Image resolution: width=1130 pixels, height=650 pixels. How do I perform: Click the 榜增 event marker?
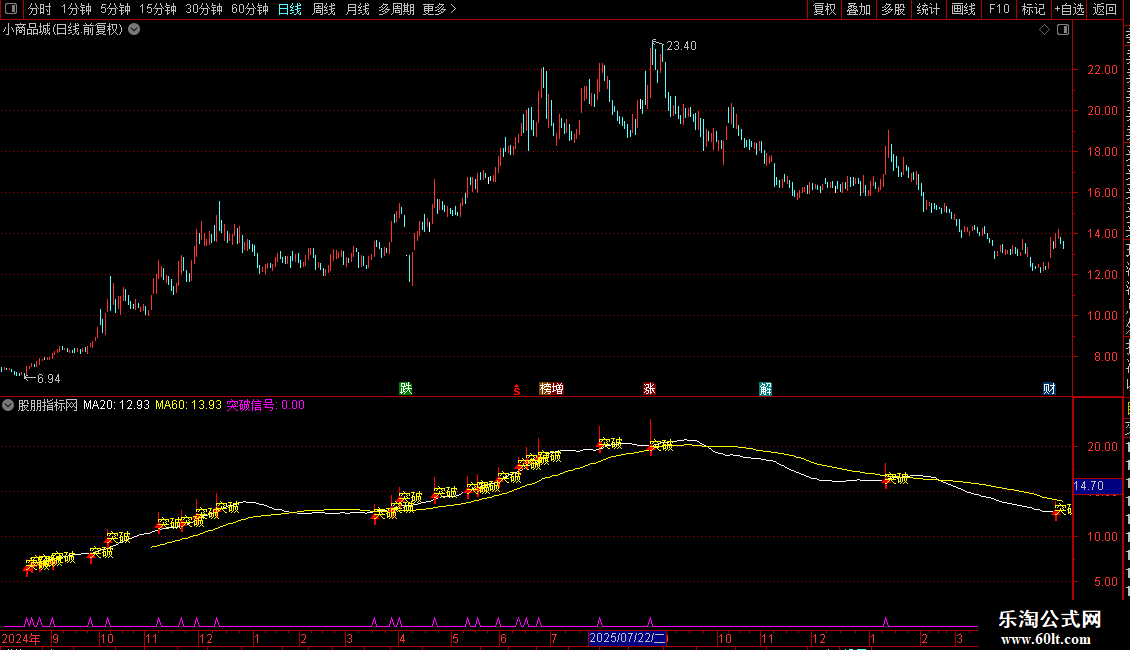point(551,389)
